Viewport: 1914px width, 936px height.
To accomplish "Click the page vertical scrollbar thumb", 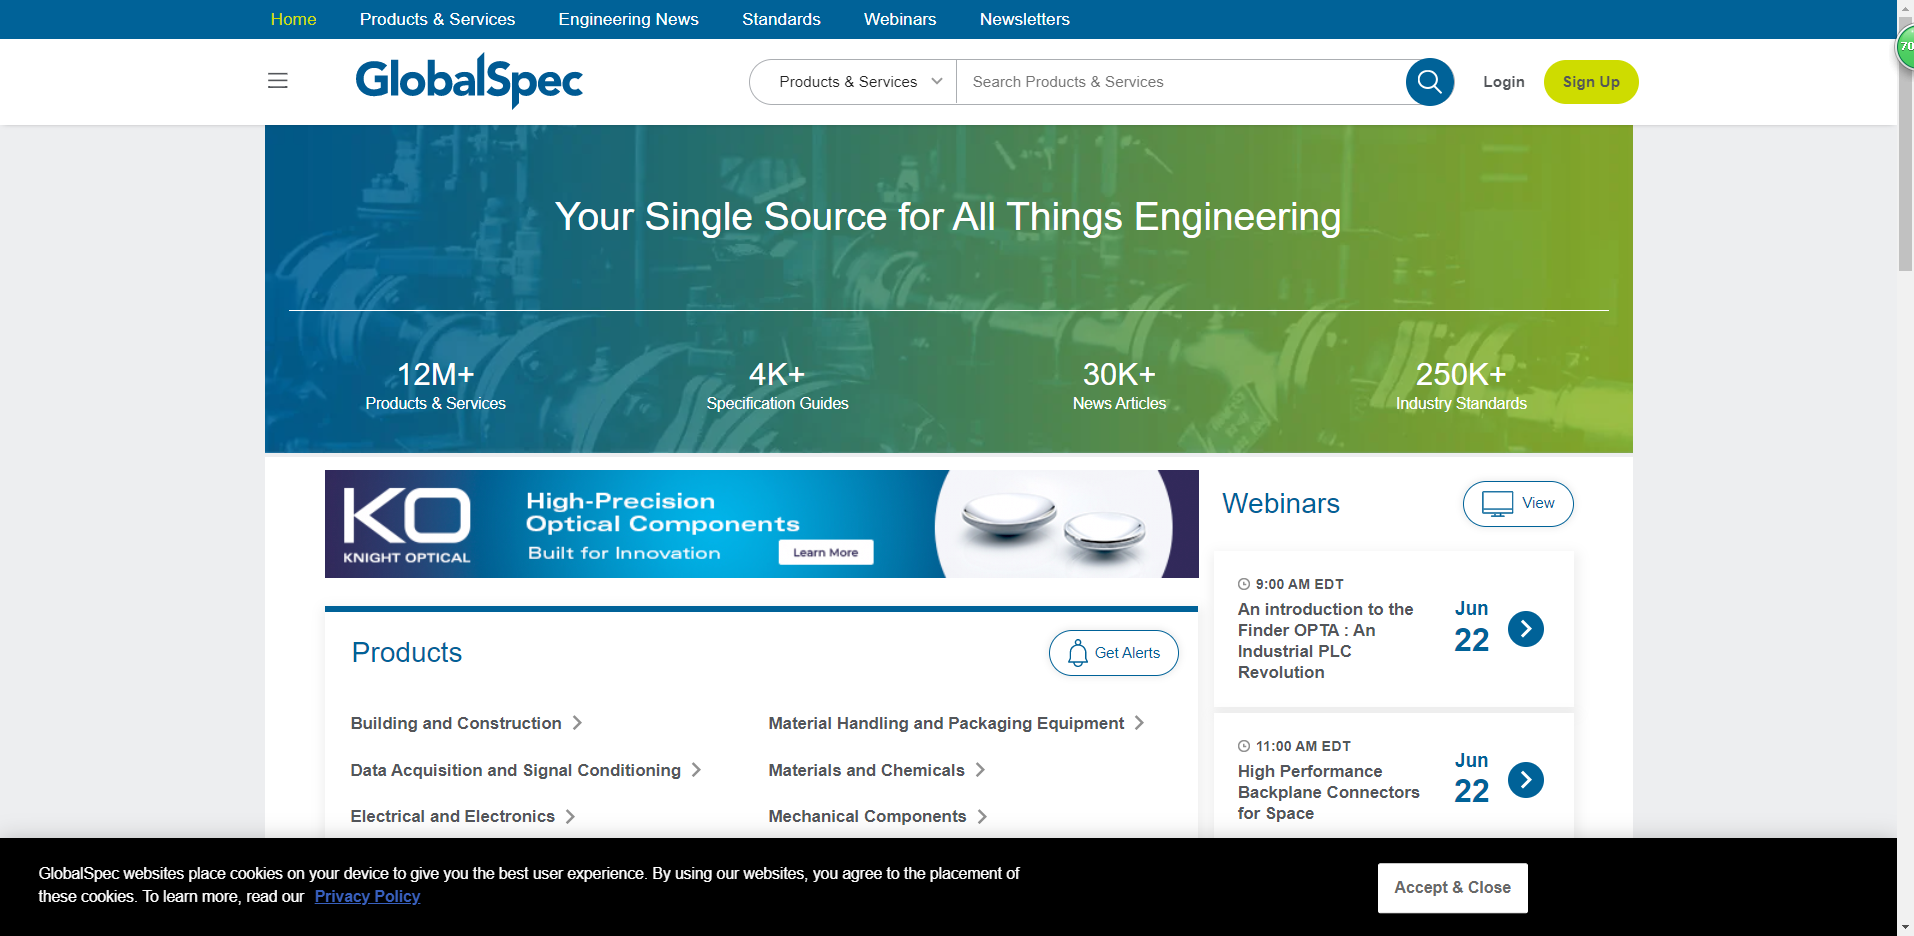I will tap(1905, 145).
